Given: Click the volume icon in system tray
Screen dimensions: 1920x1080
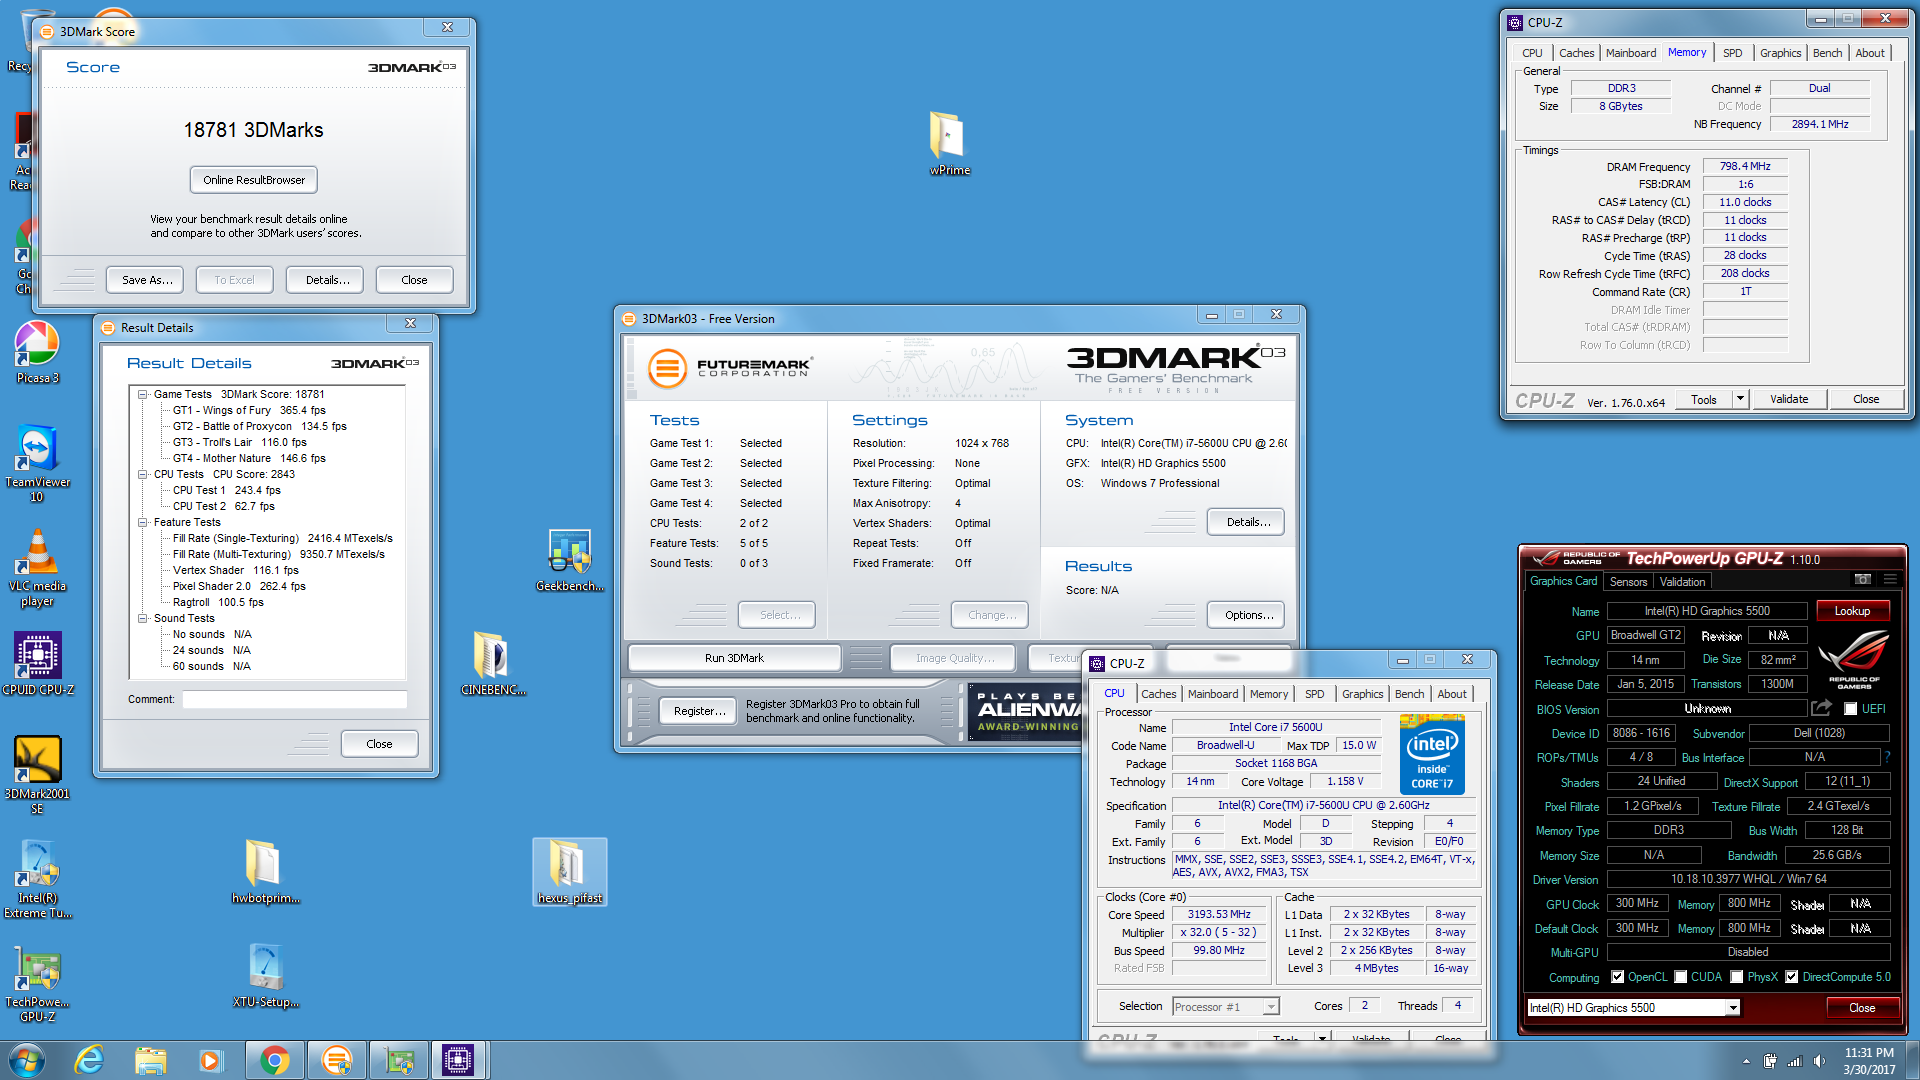Looking at the screenshot, I should pos(1819,1061).
